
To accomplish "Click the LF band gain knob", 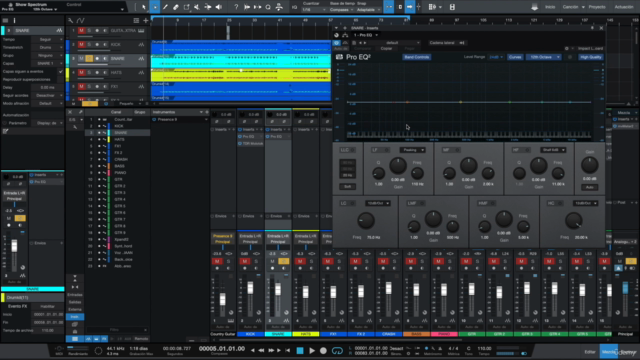I will (x=398, y=166).
